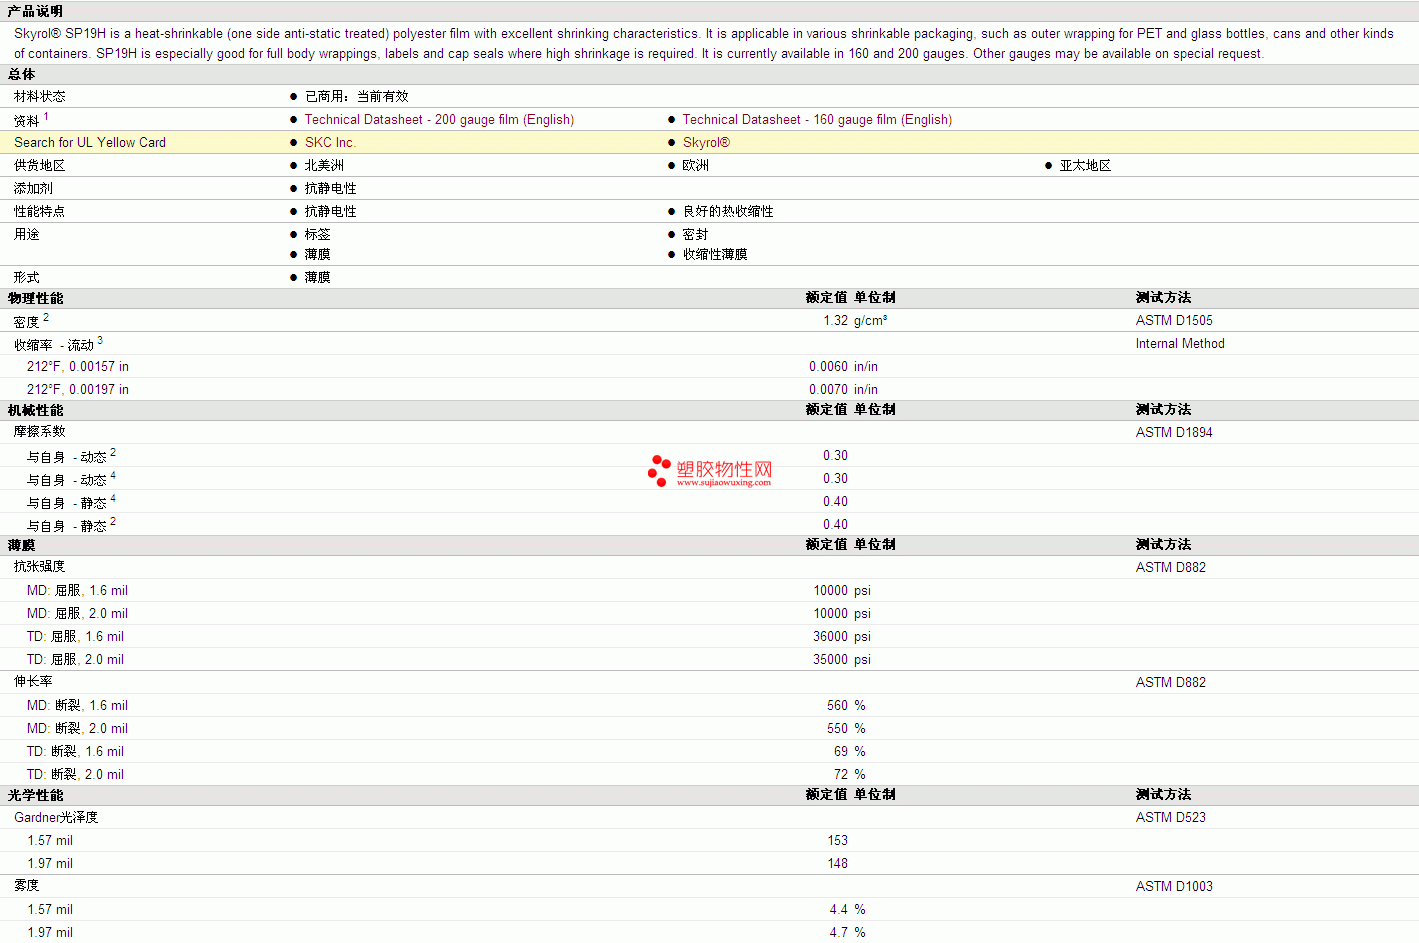Screen dimensions: 1419x943
Task: Click the 用途 row label
Action: (x=27, y=234)
